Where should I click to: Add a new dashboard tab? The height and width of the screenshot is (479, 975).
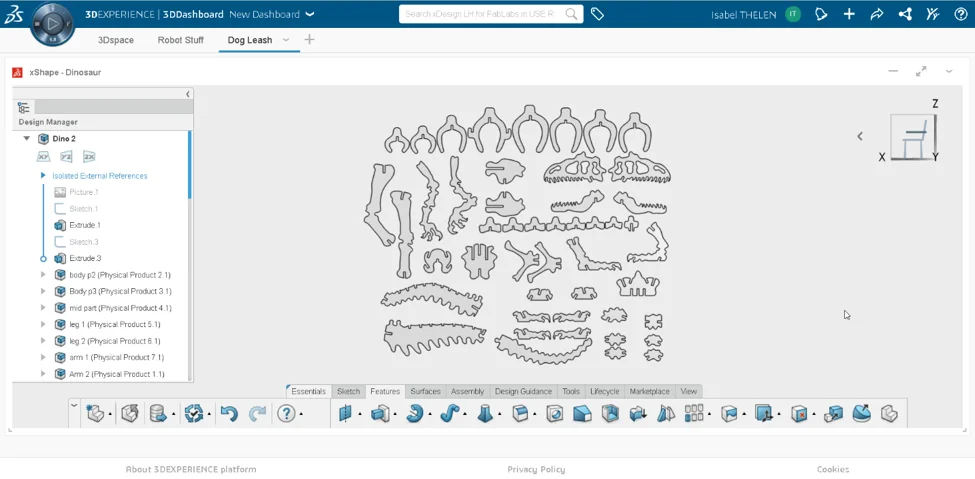[309, 40]
